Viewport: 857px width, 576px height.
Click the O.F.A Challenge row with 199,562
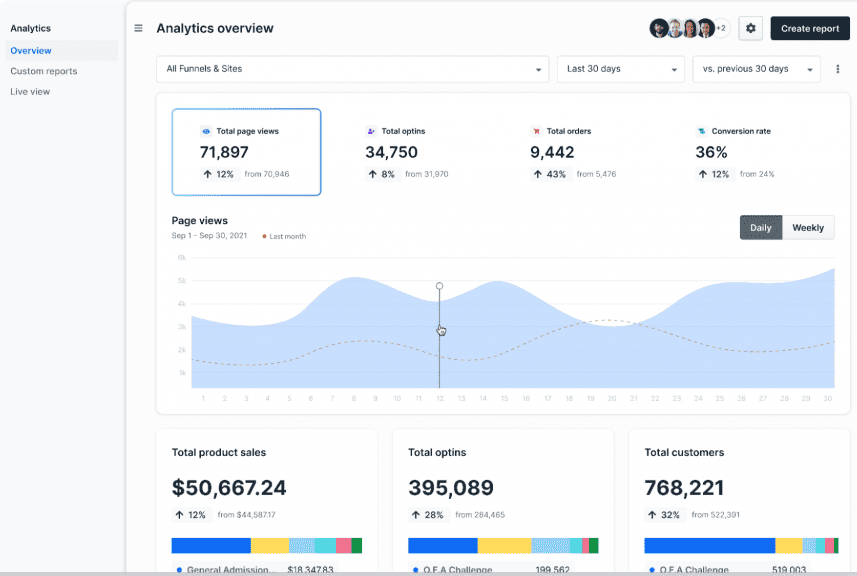tap(491, 569)
